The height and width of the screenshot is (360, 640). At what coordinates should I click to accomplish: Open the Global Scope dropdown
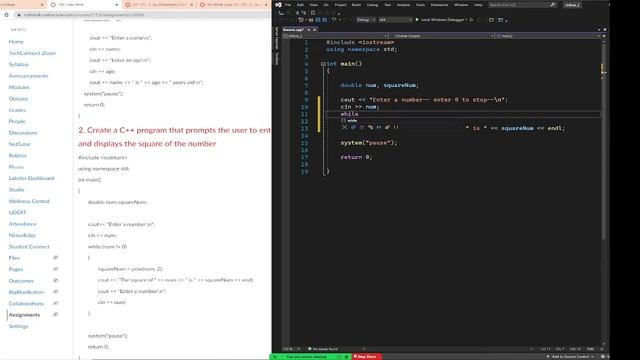point(442,36)
